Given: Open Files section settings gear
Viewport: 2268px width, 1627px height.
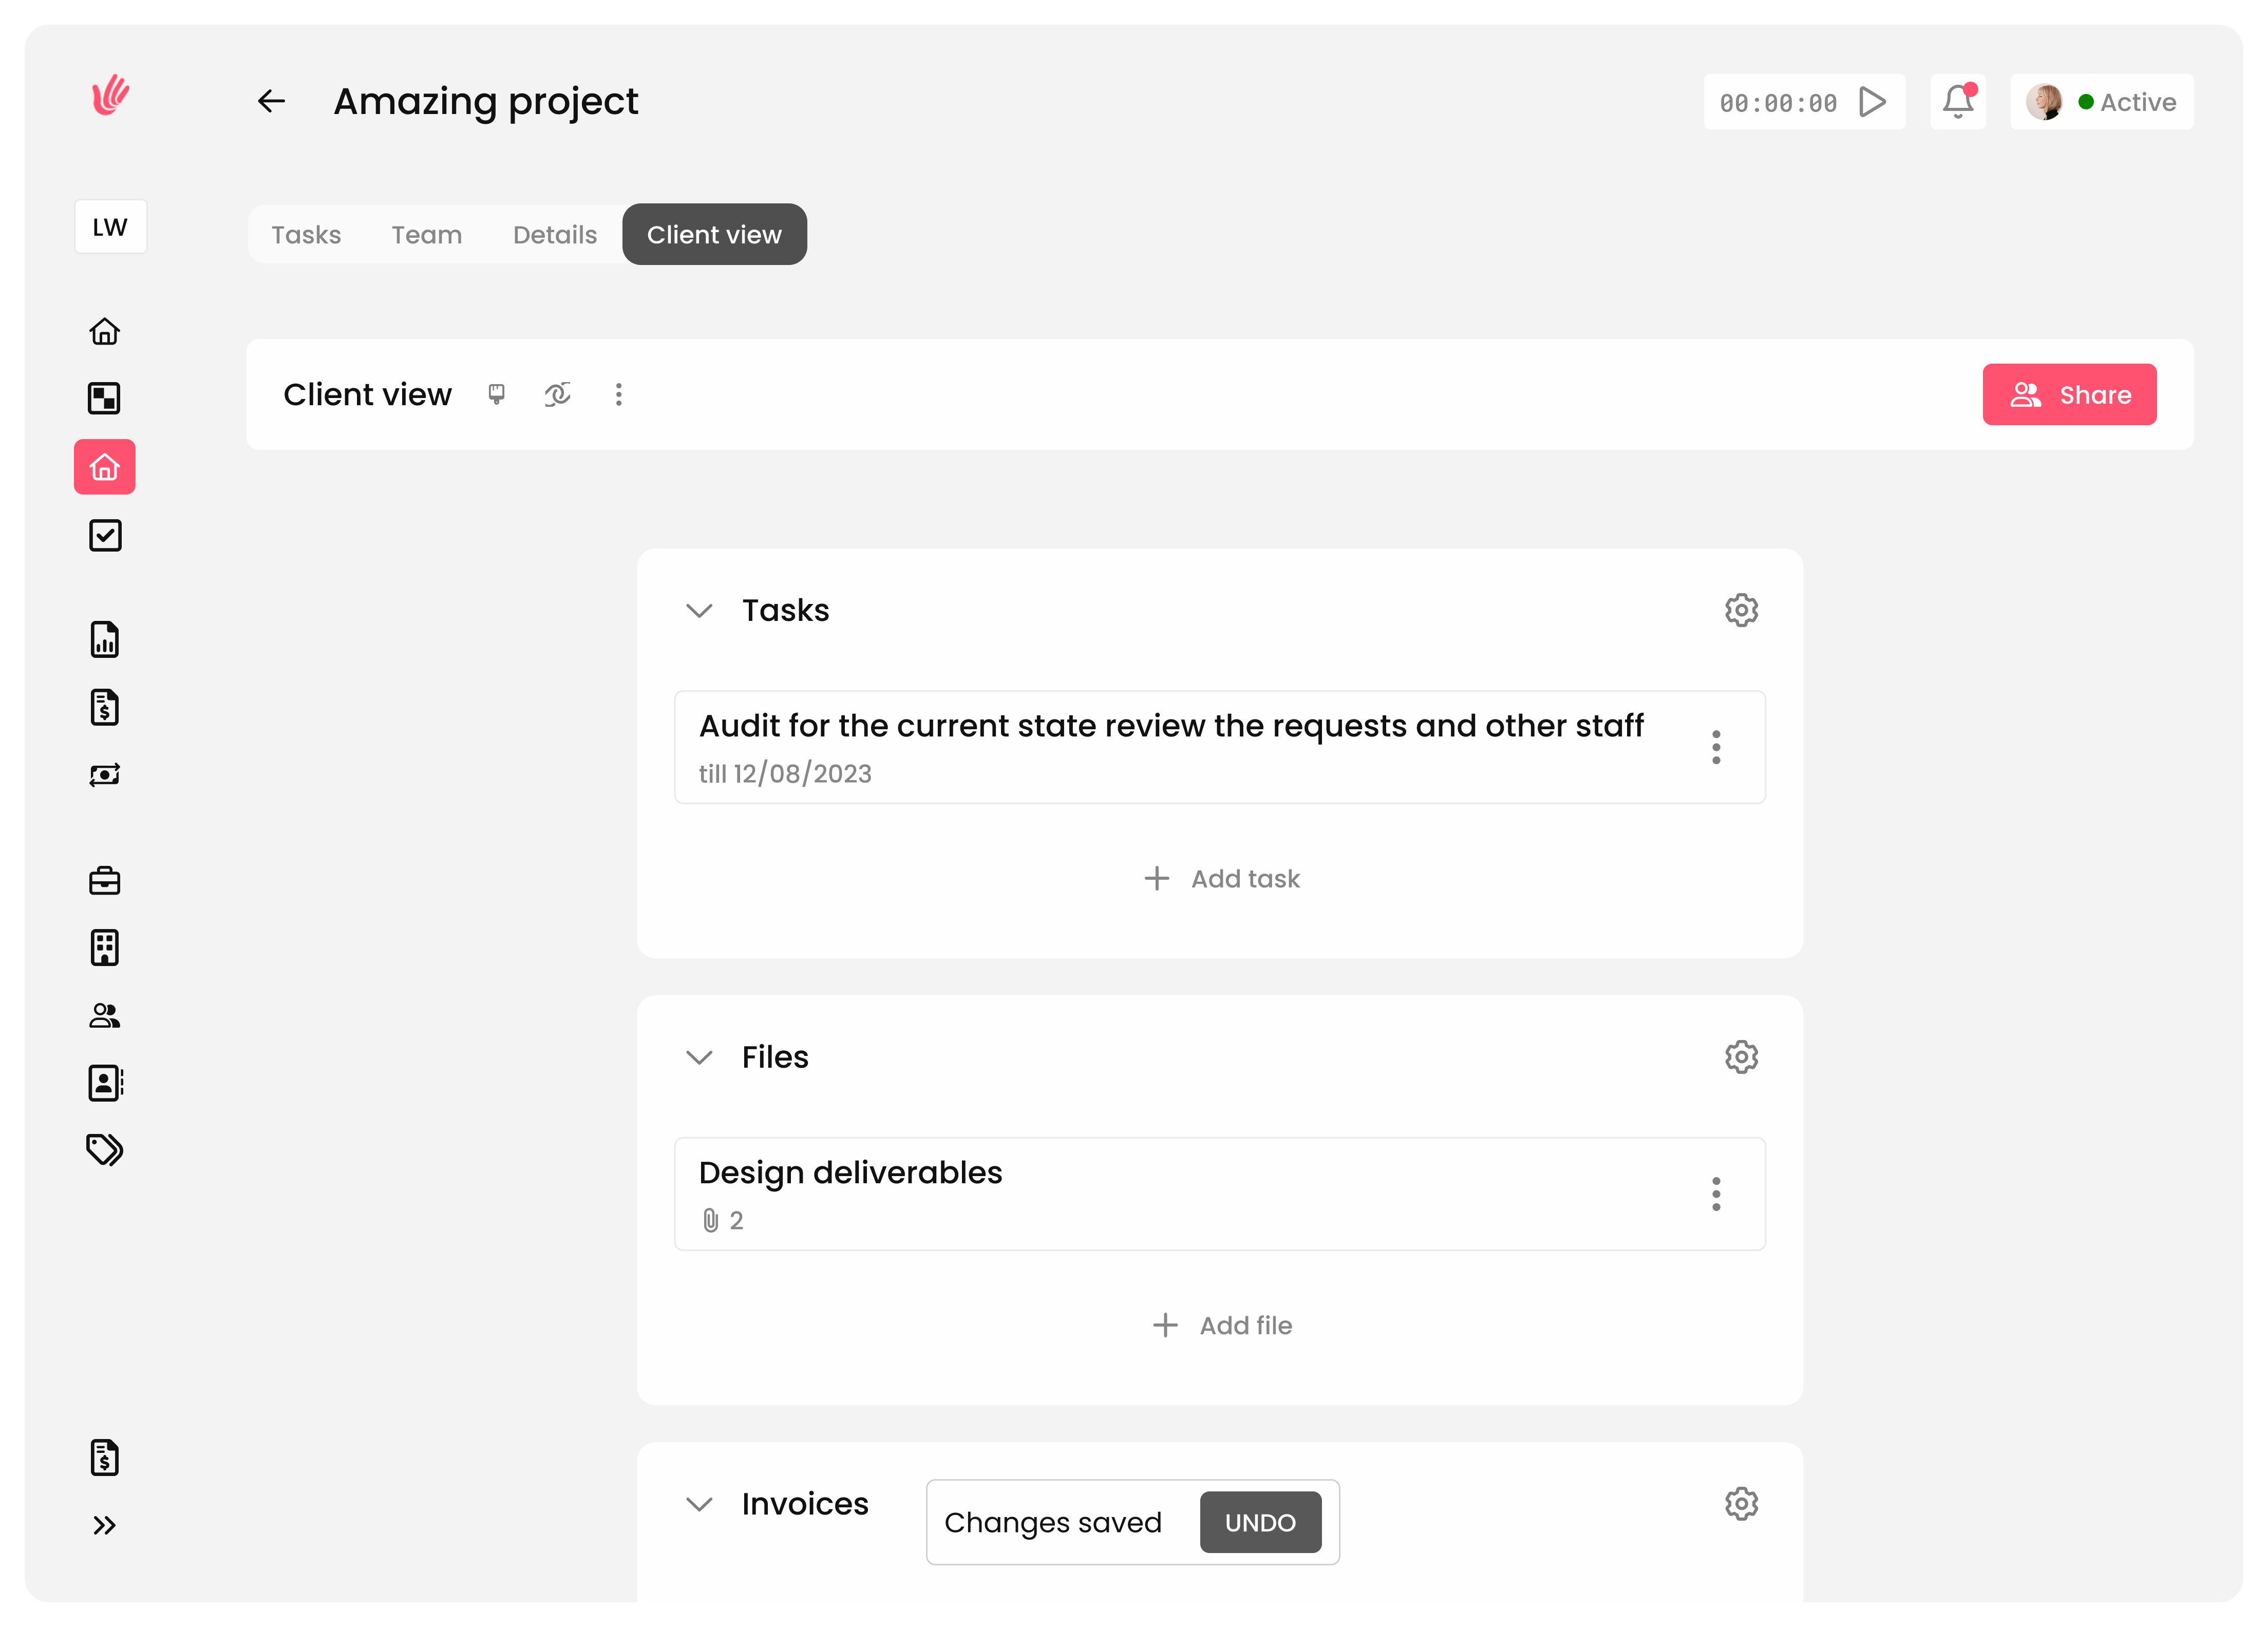Looking at the screenshot, I should tap(1741, 1057).
